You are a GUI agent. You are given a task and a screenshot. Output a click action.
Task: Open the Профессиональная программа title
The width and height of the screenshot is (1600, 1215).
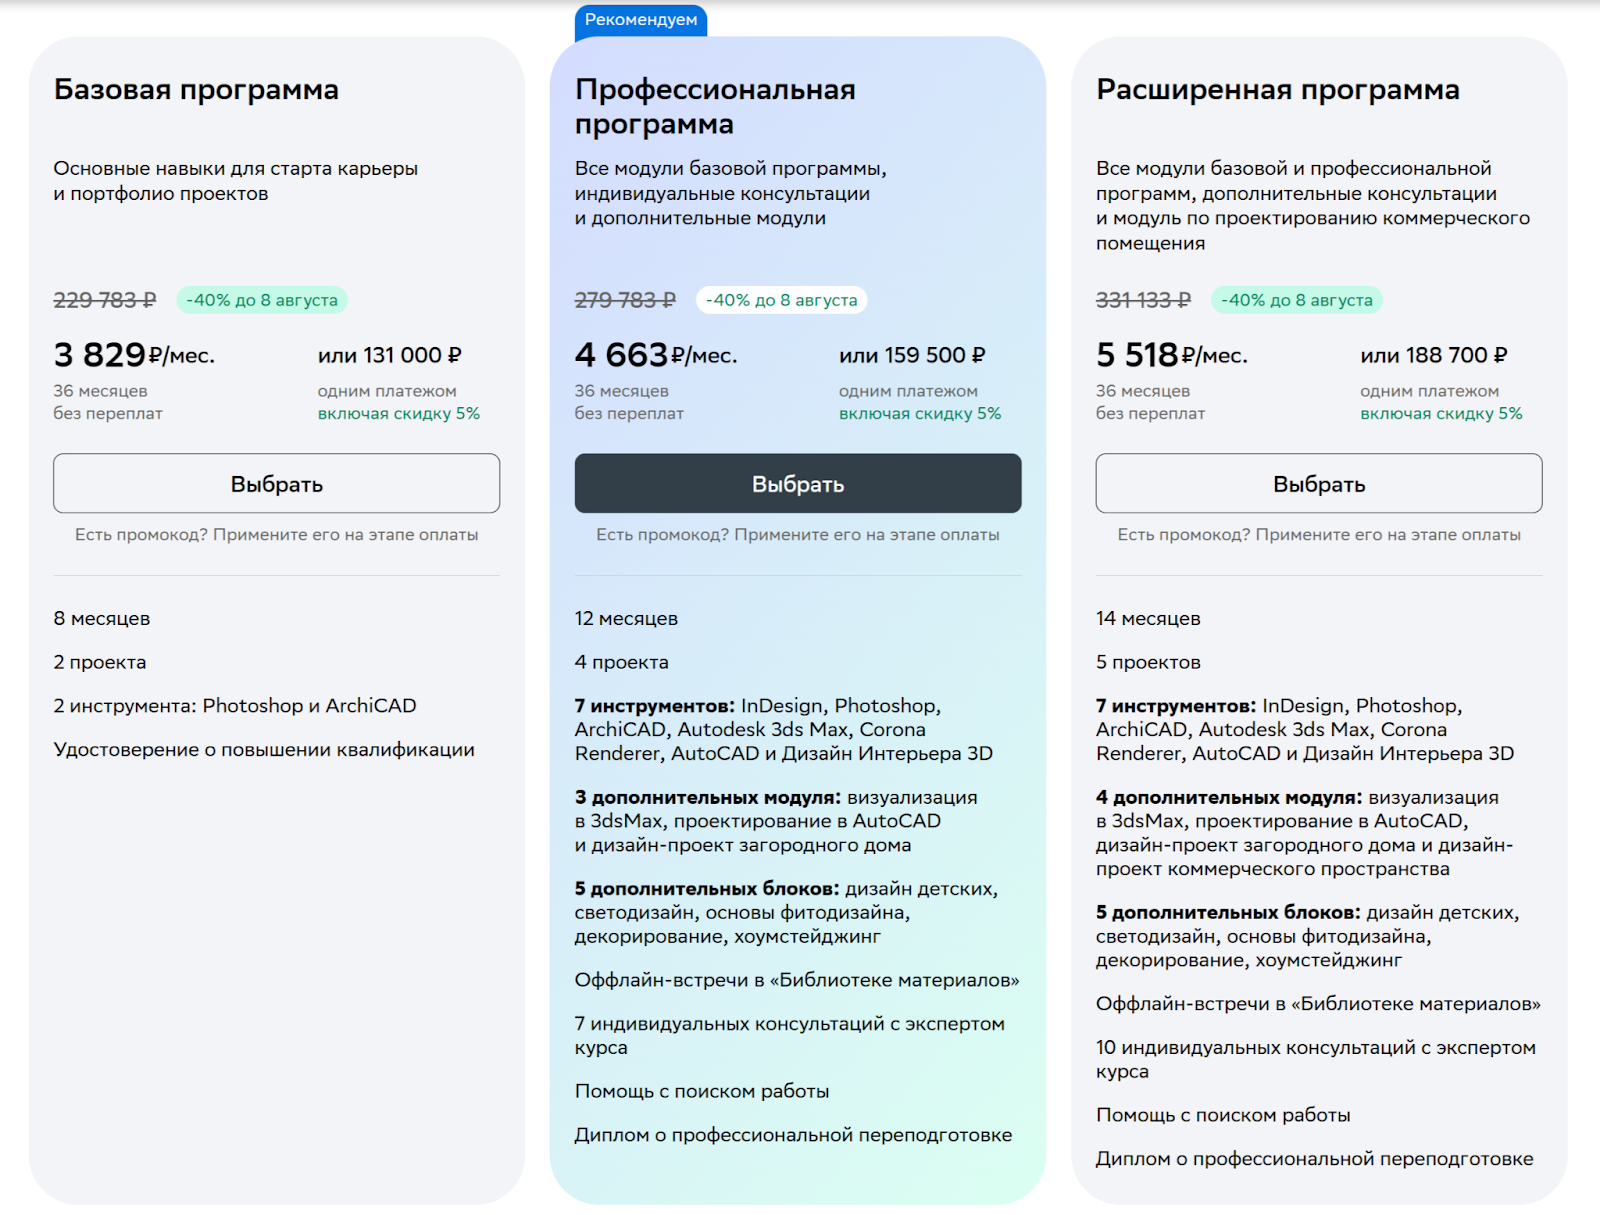coord(714,107)
